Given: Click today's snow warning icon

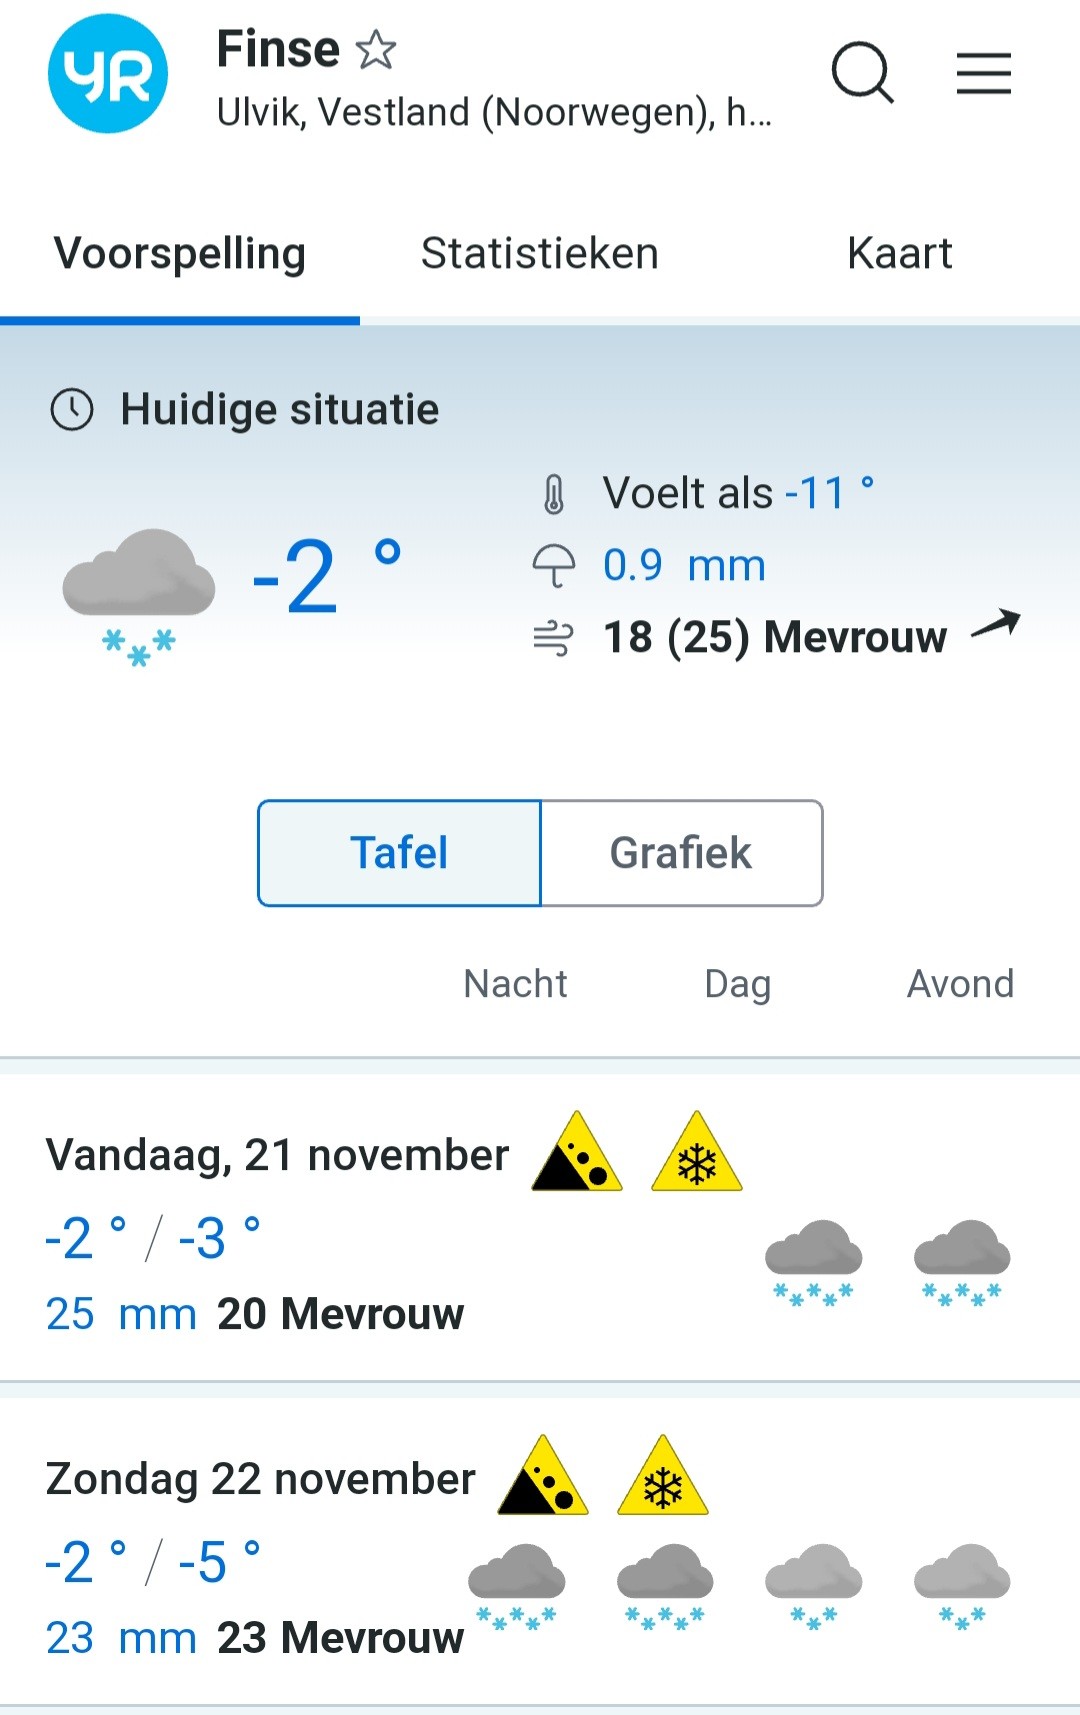Looking at the screenshot, I should (697, 1153).
